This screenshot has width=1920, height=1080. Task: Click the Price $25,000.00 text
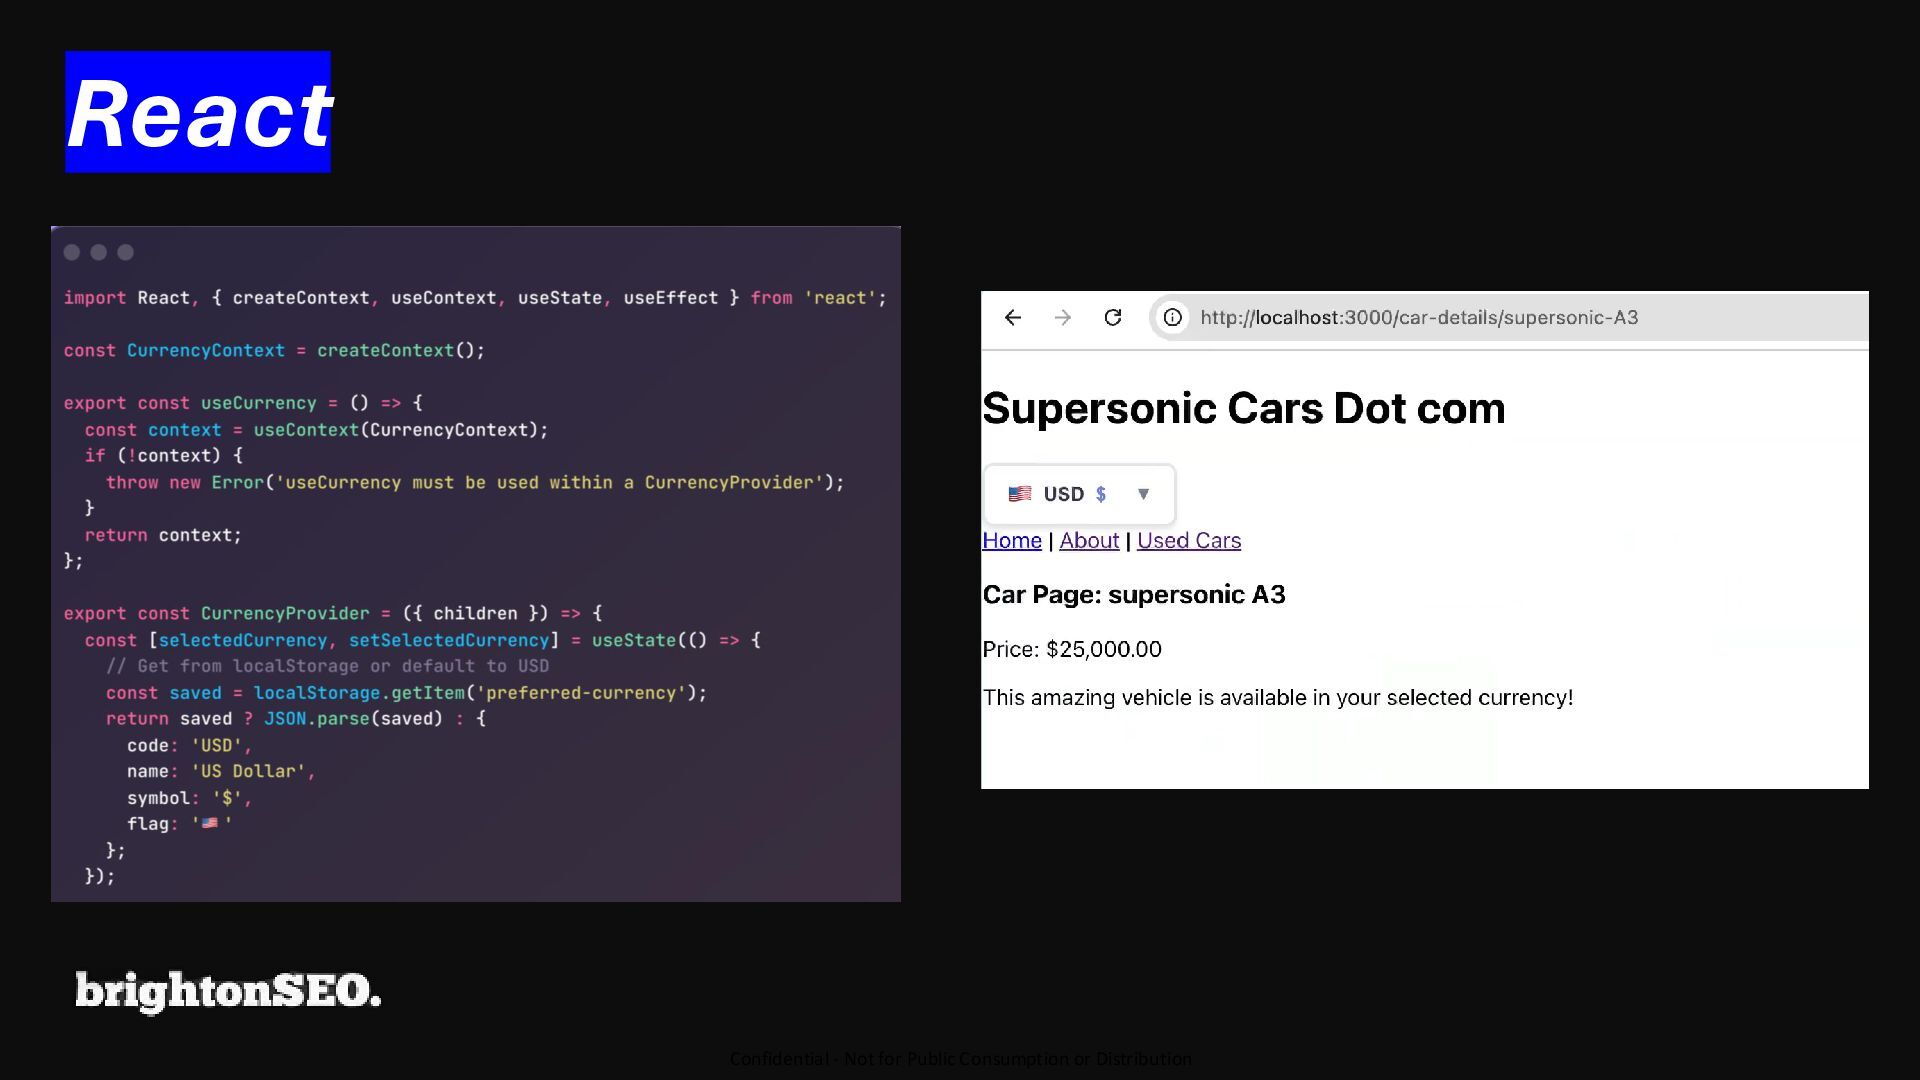(x=1071, y=650)
